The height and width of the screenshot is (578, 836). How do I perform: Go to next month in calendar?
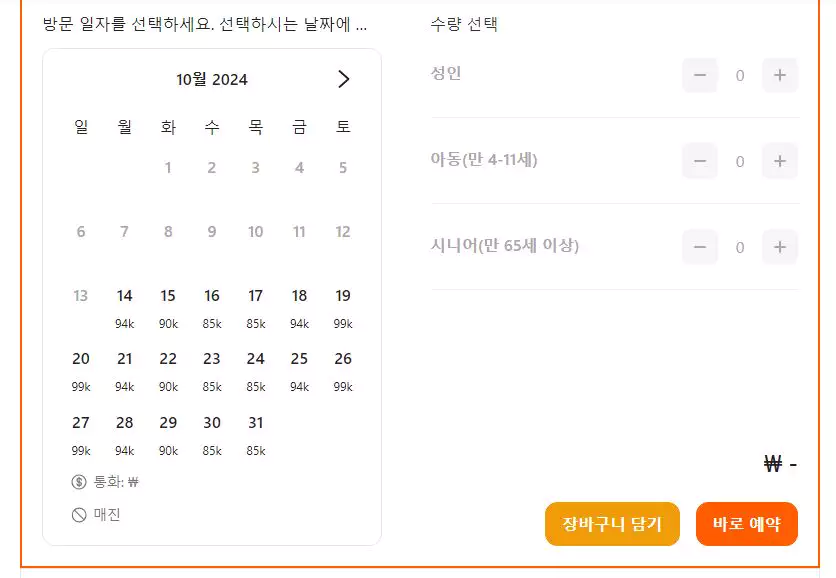[x=343, y=79]
